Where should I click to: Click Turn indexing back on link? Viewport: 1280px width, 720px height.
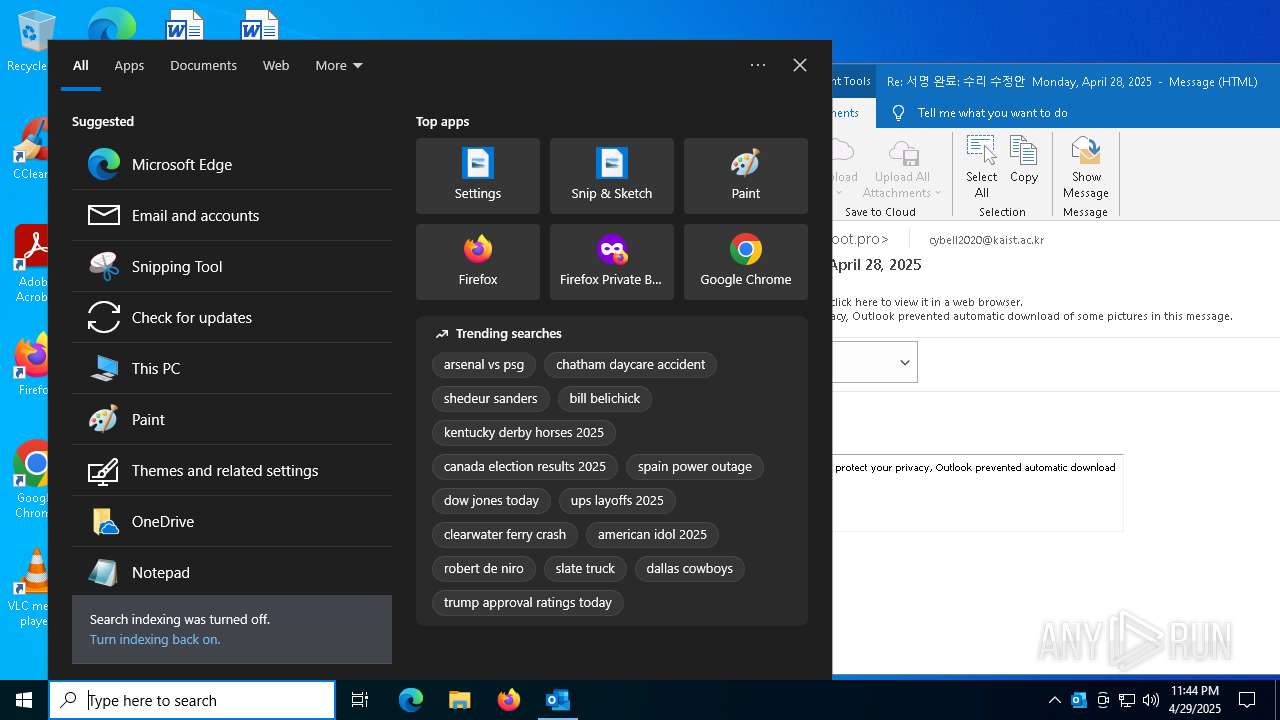[x=155, y=639]
